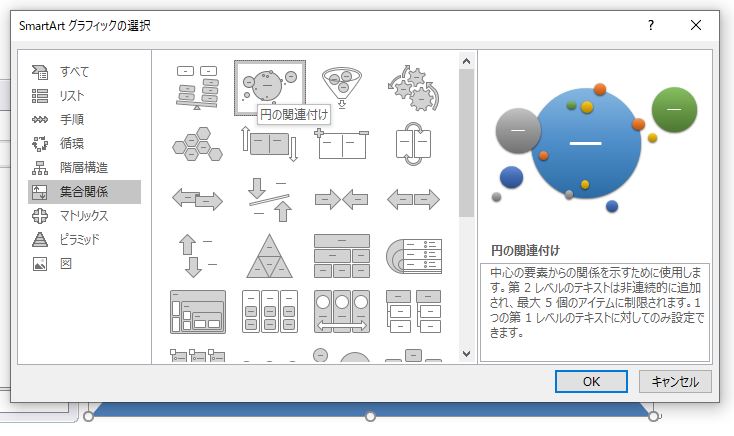Screen dimensions: 734x436
Task: Select the three-circle column arrow layout
Action: click(x=342, y=312)
